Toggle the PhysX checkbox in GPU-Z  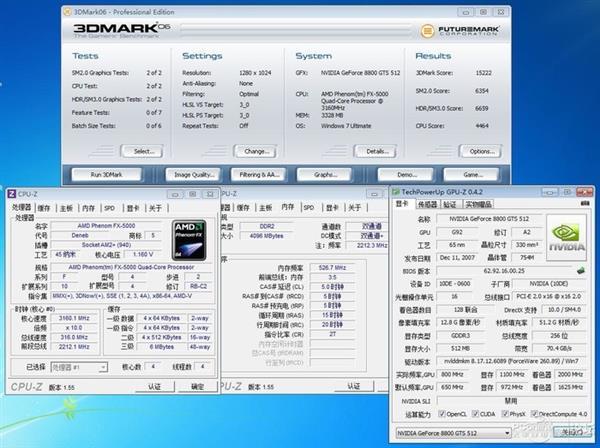pyautogui.click(x=505, y=414)
